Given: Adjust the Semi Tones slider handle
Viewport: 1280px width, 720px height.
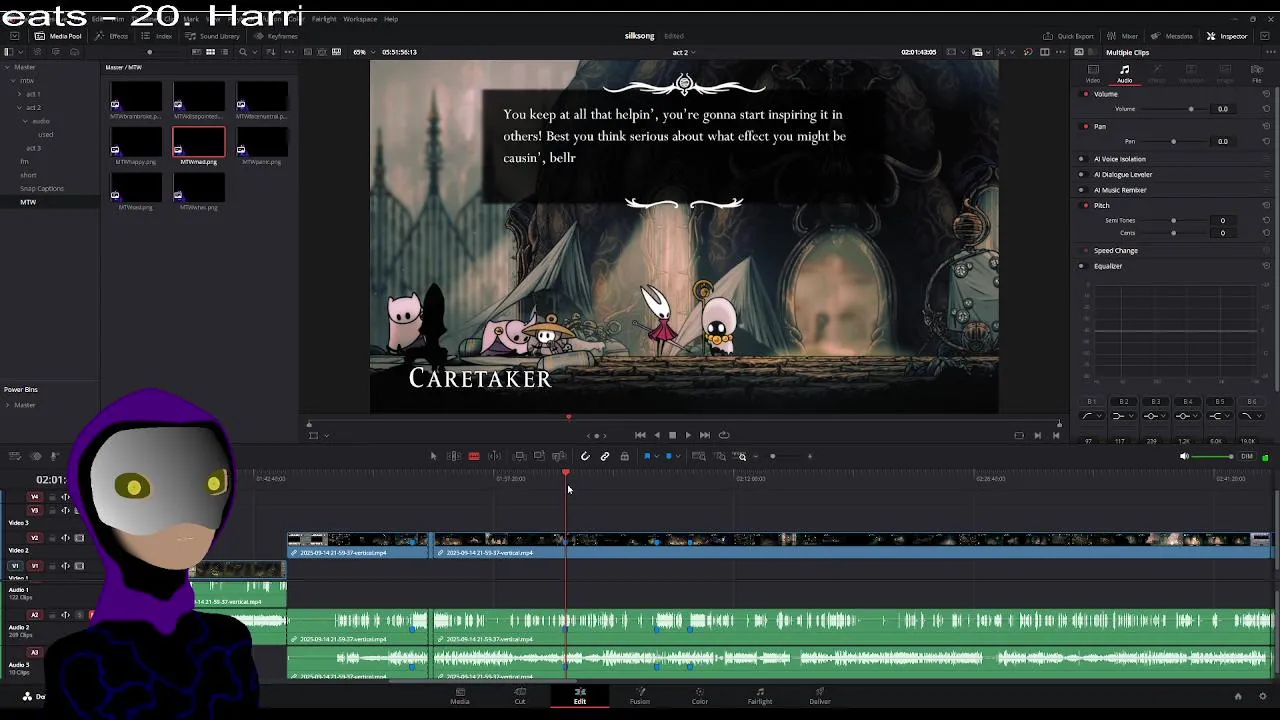Looking at the screenshot, I should (x=1173, y=220).
